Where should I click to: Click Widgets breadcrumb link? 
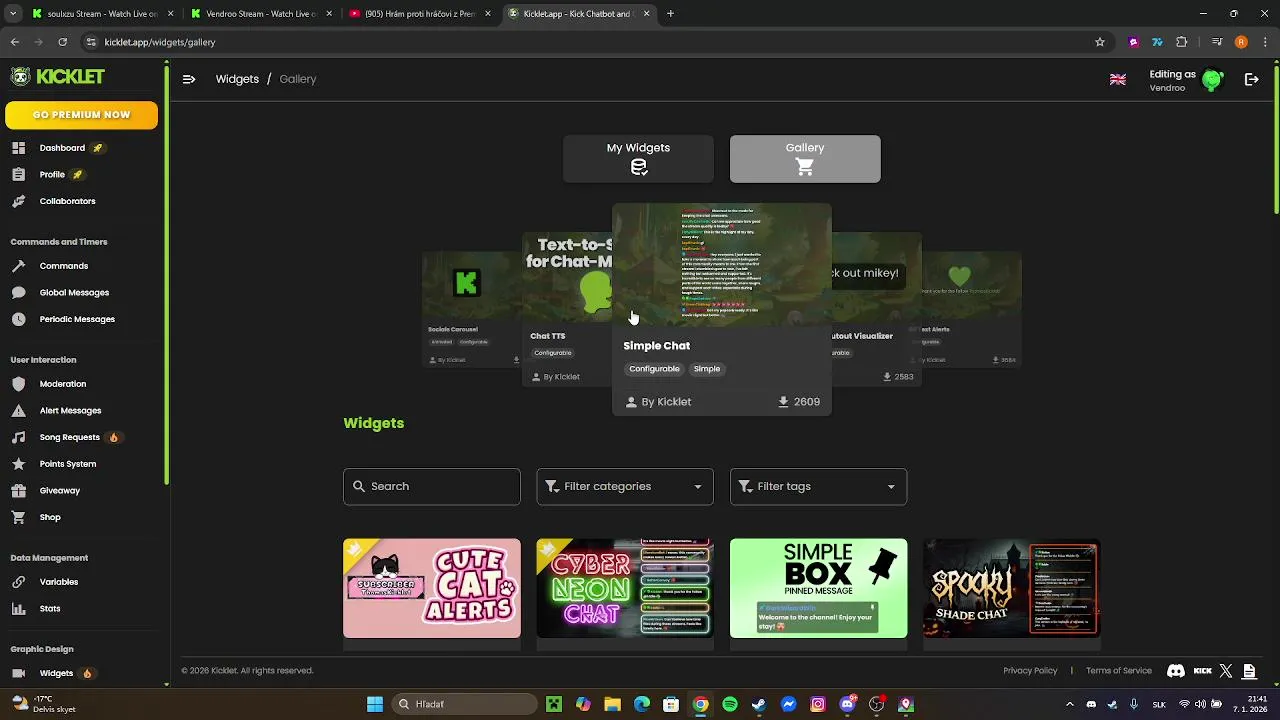pos(237,79)
